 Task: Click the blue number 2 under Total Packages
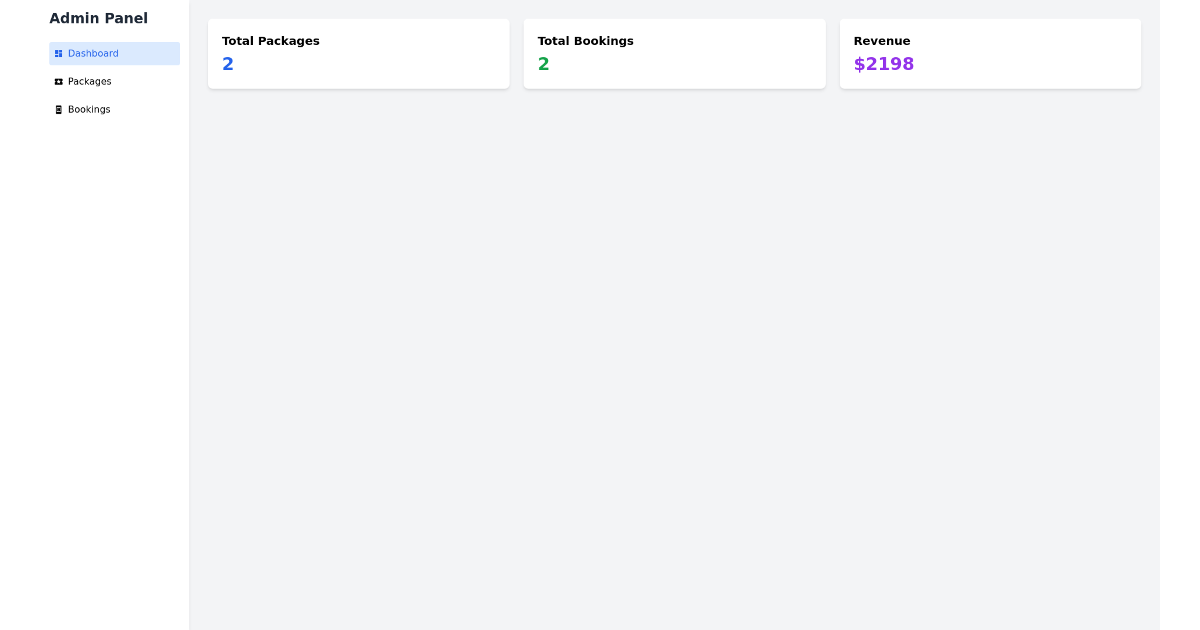(x=228, y=64)
